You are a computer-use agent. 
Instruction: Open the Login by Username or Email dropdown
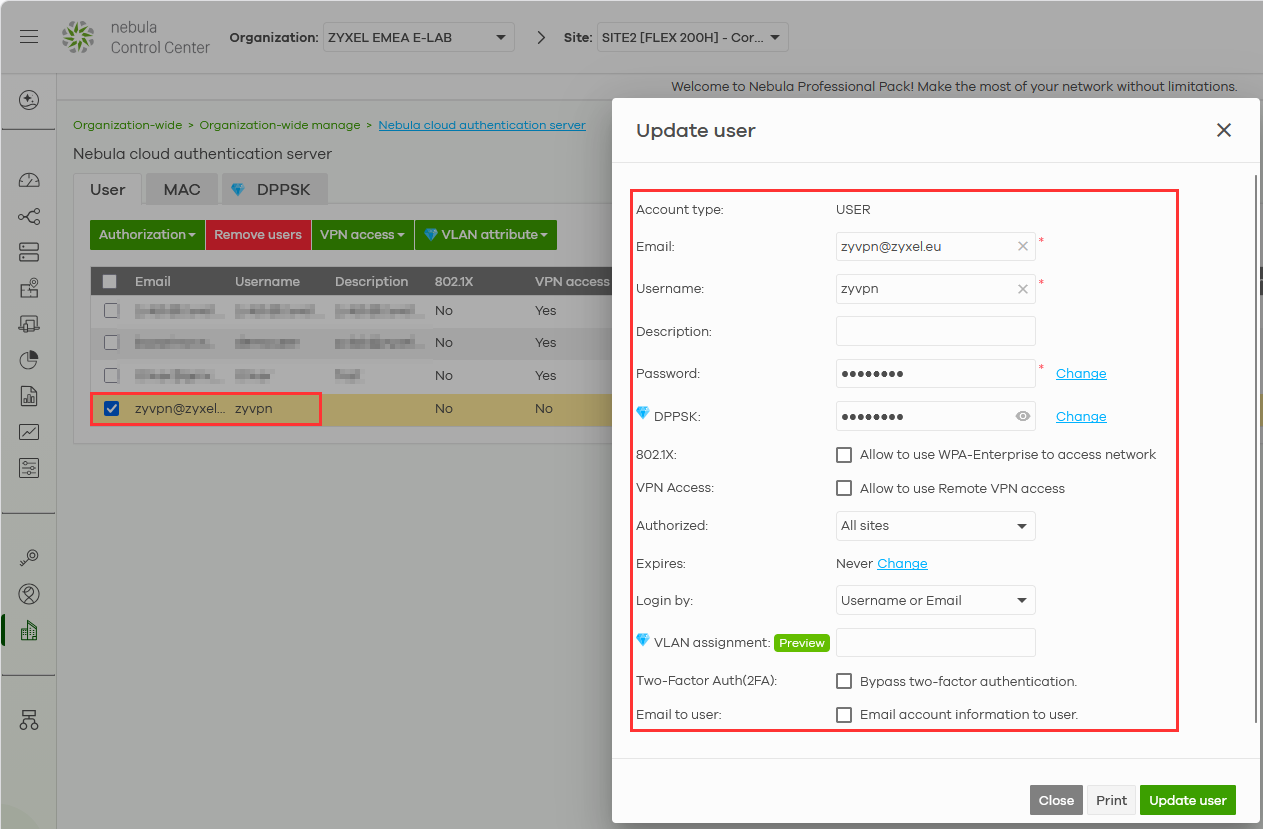click(935, 601)
